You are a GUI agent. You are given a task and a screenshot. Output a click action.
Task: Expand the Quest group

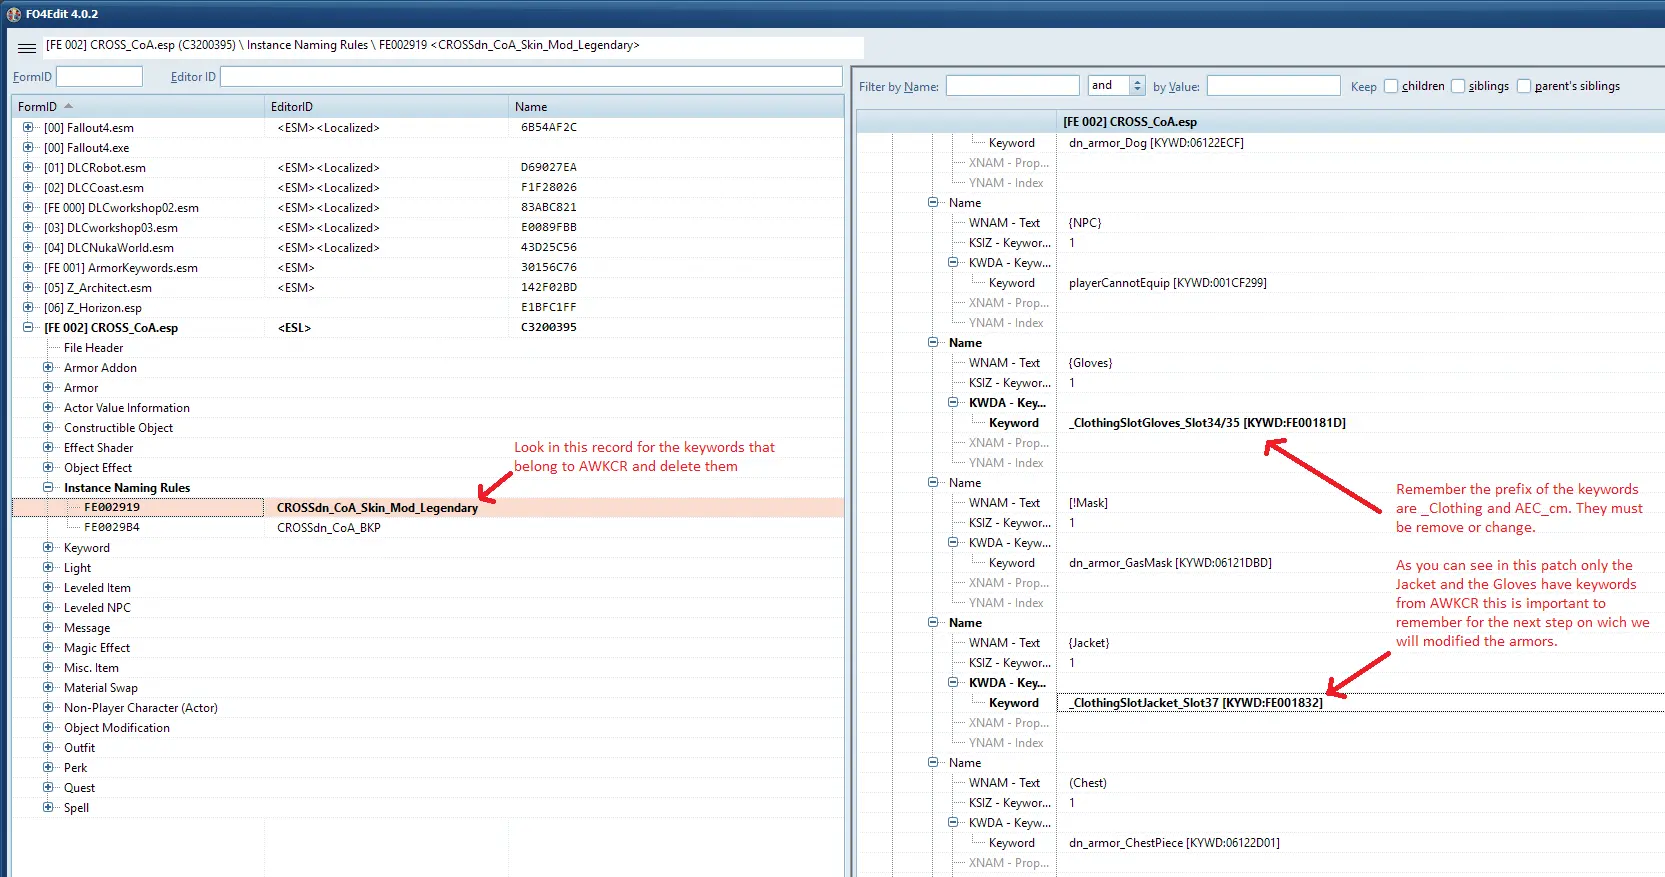coord(48,787)
